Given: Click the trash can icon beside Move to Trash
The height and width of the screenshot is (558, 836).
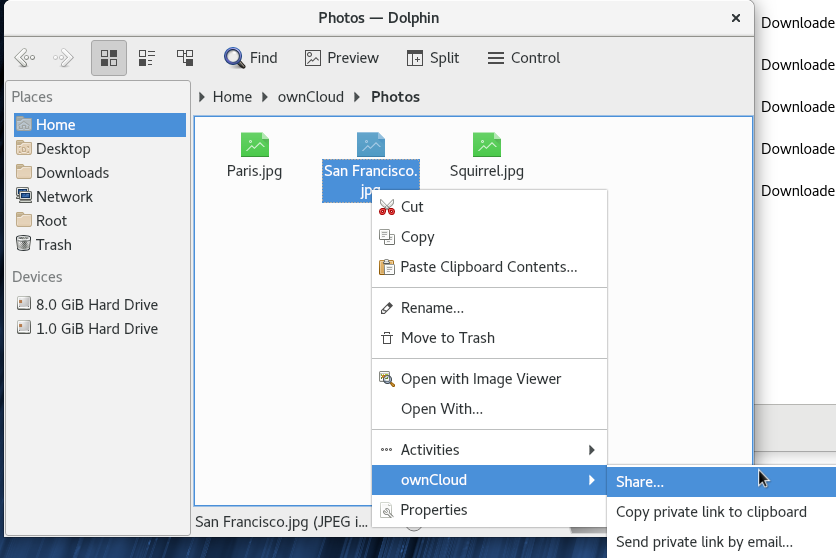Looking at the screenshot, I should 387,338.
